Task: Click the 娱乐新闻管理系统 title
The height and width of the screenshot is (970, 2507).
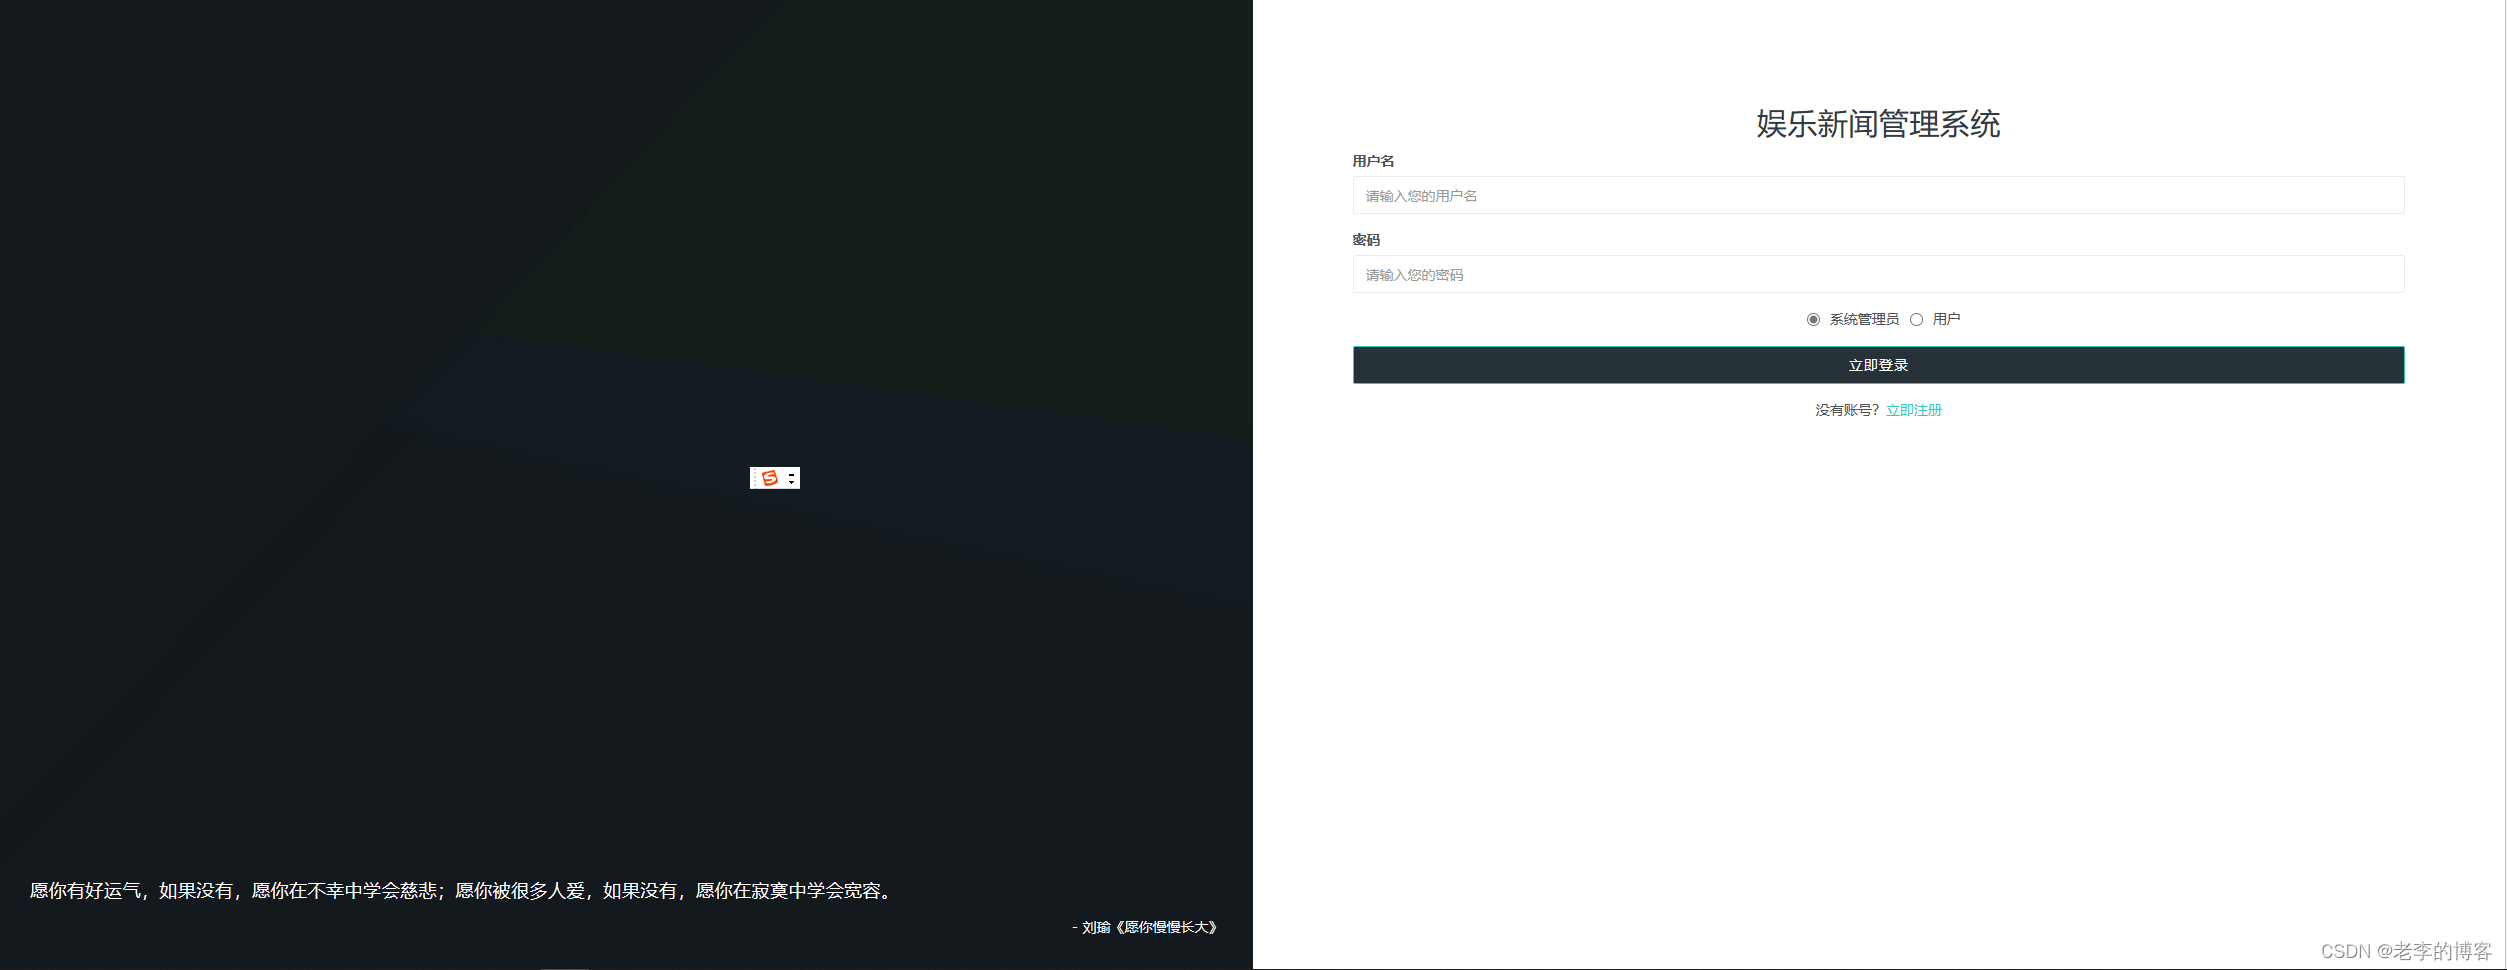Action: (1877, 125)
